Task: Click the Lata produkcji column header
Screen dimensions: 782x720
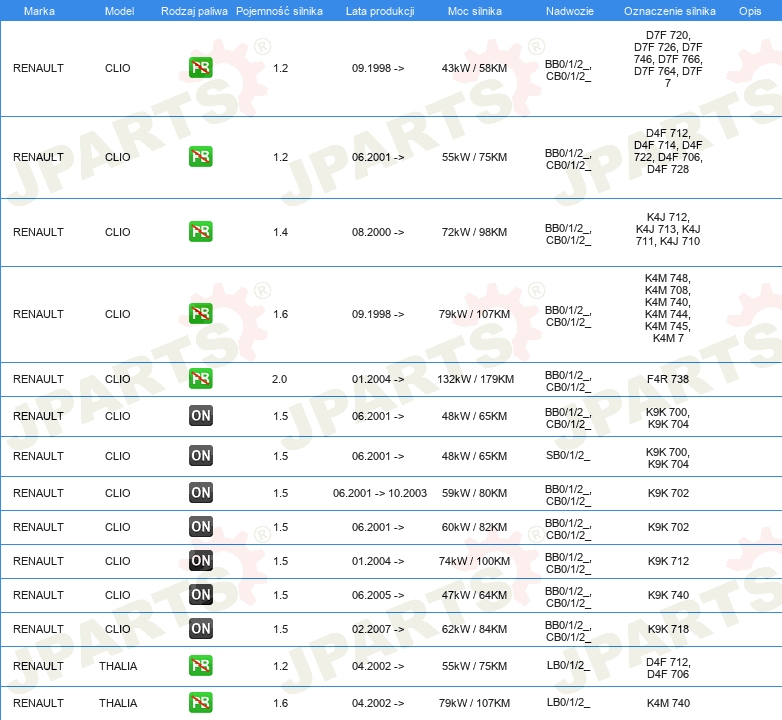Action: [379, 10]
